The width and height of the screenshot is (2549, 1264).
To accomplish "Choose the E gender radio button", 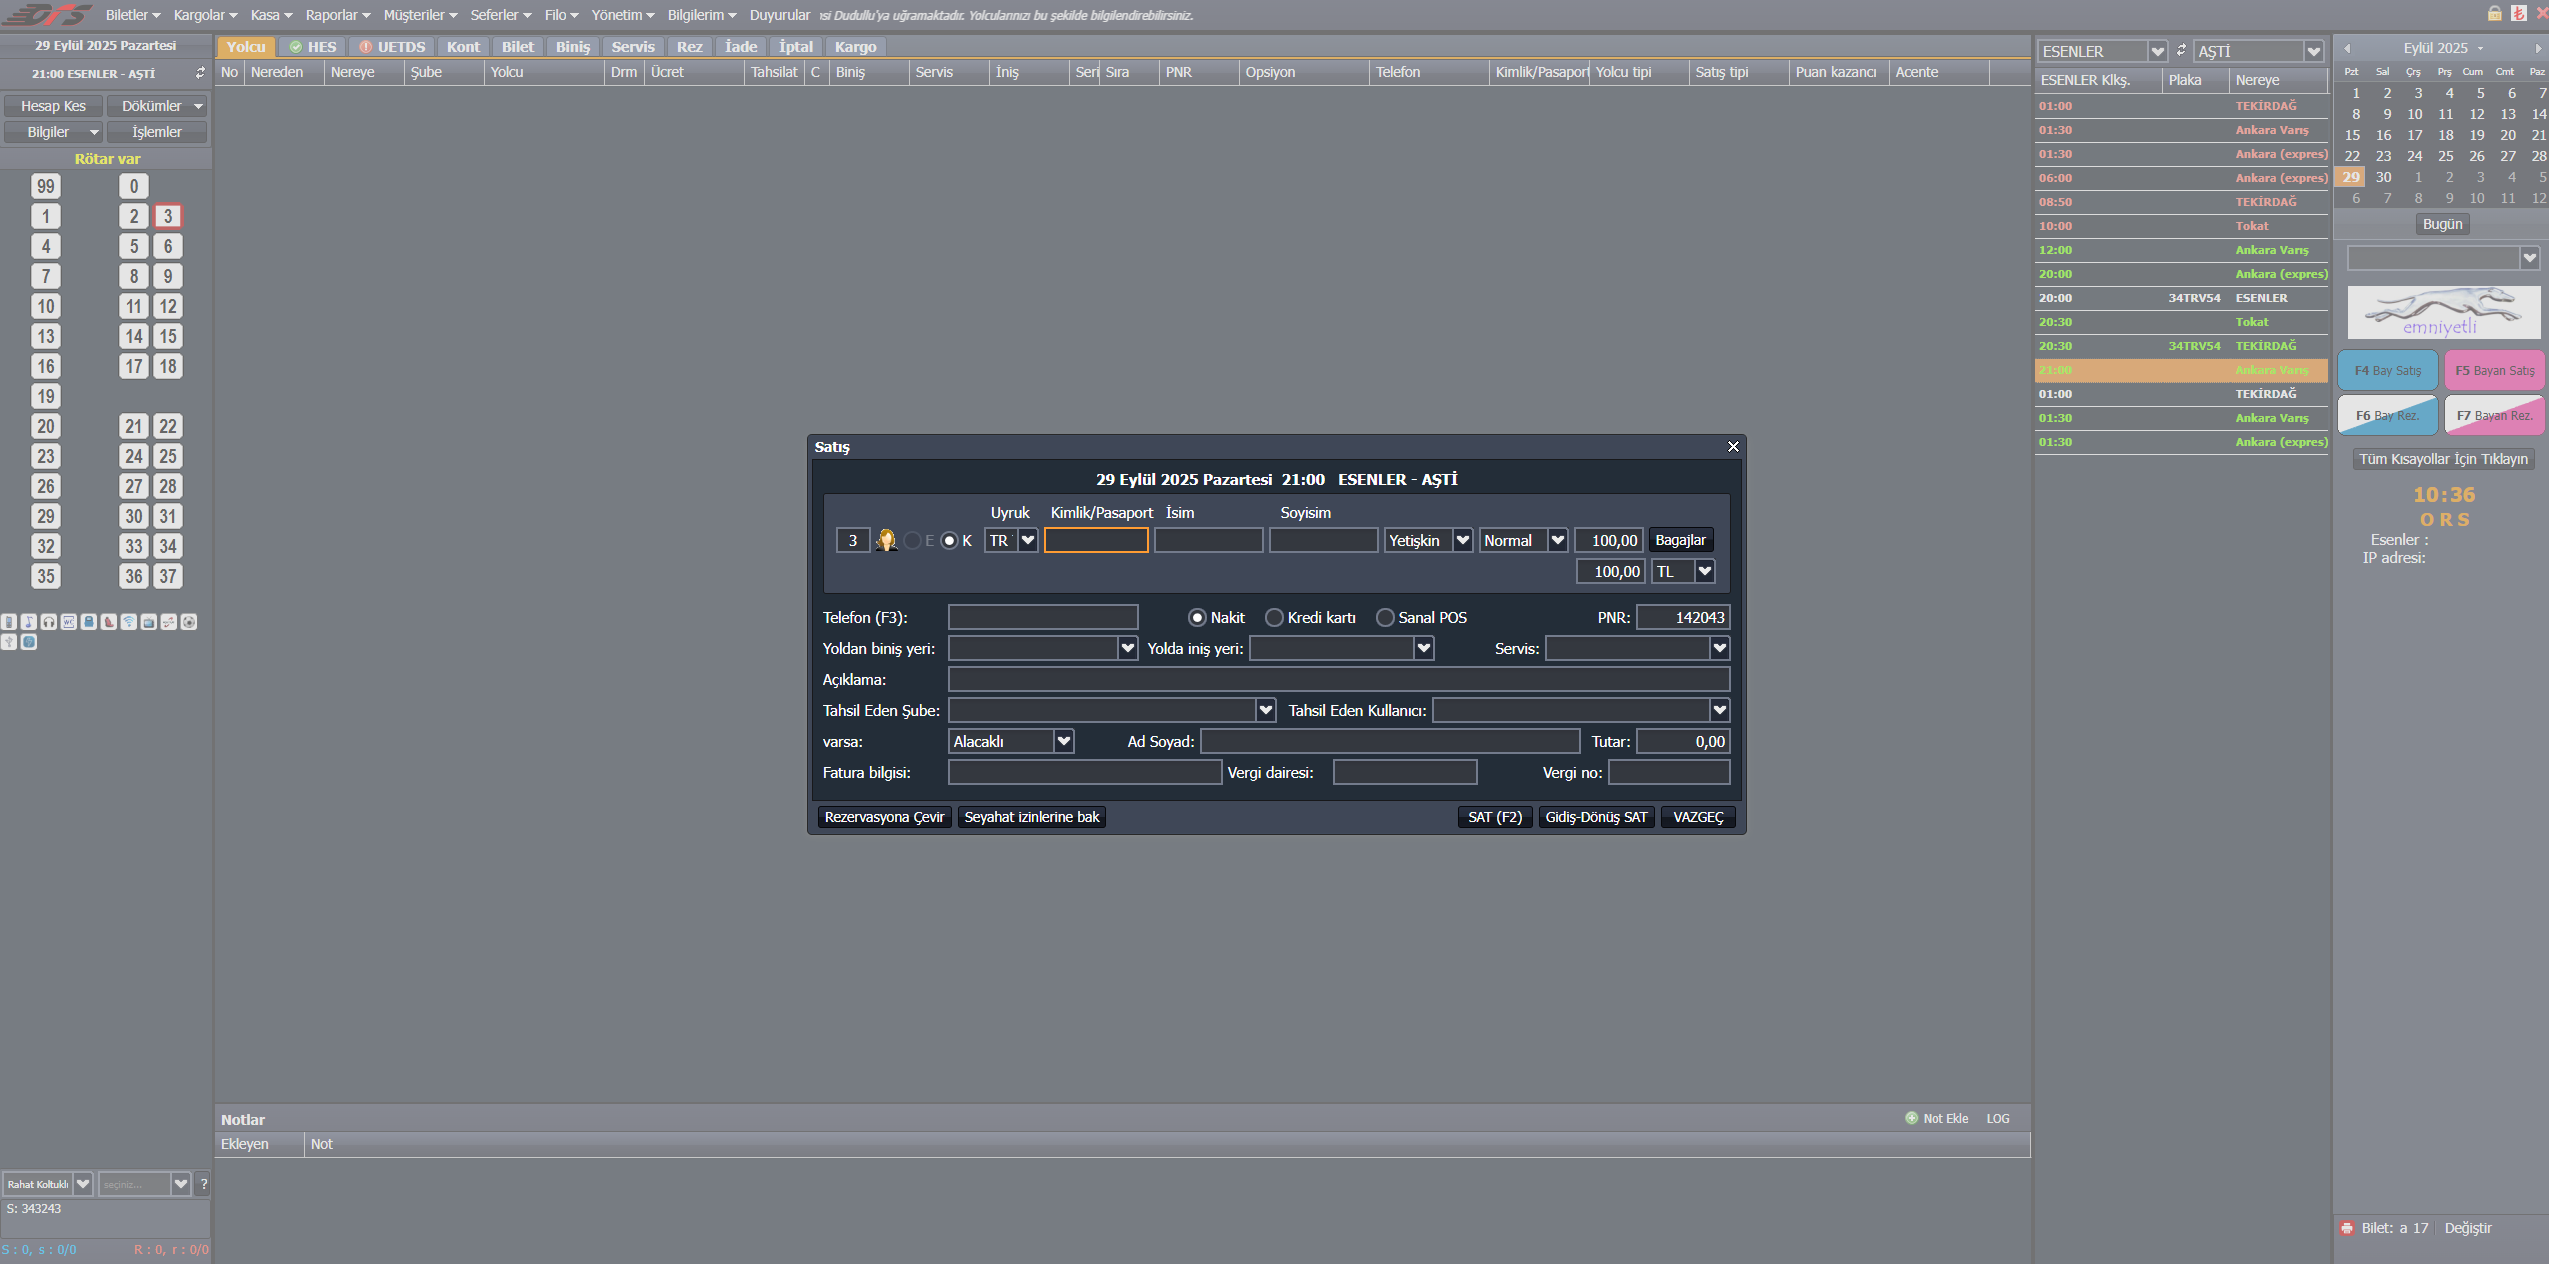I will click(912, 541).
